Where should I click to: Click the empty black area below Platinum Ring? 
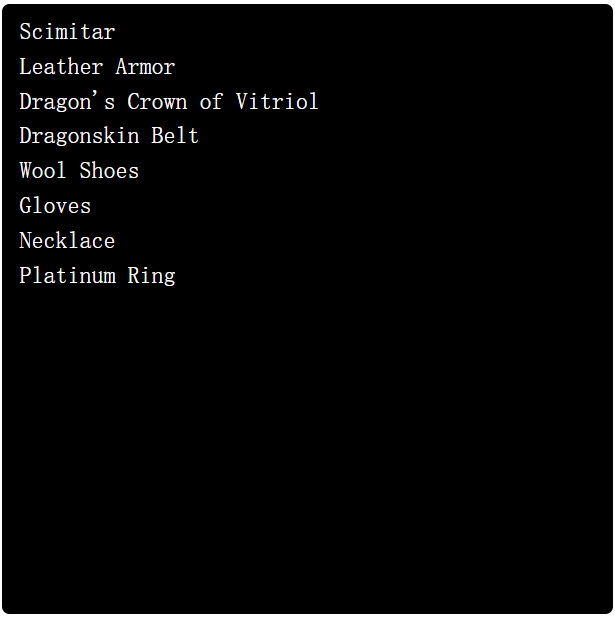[x=307, y=449]
